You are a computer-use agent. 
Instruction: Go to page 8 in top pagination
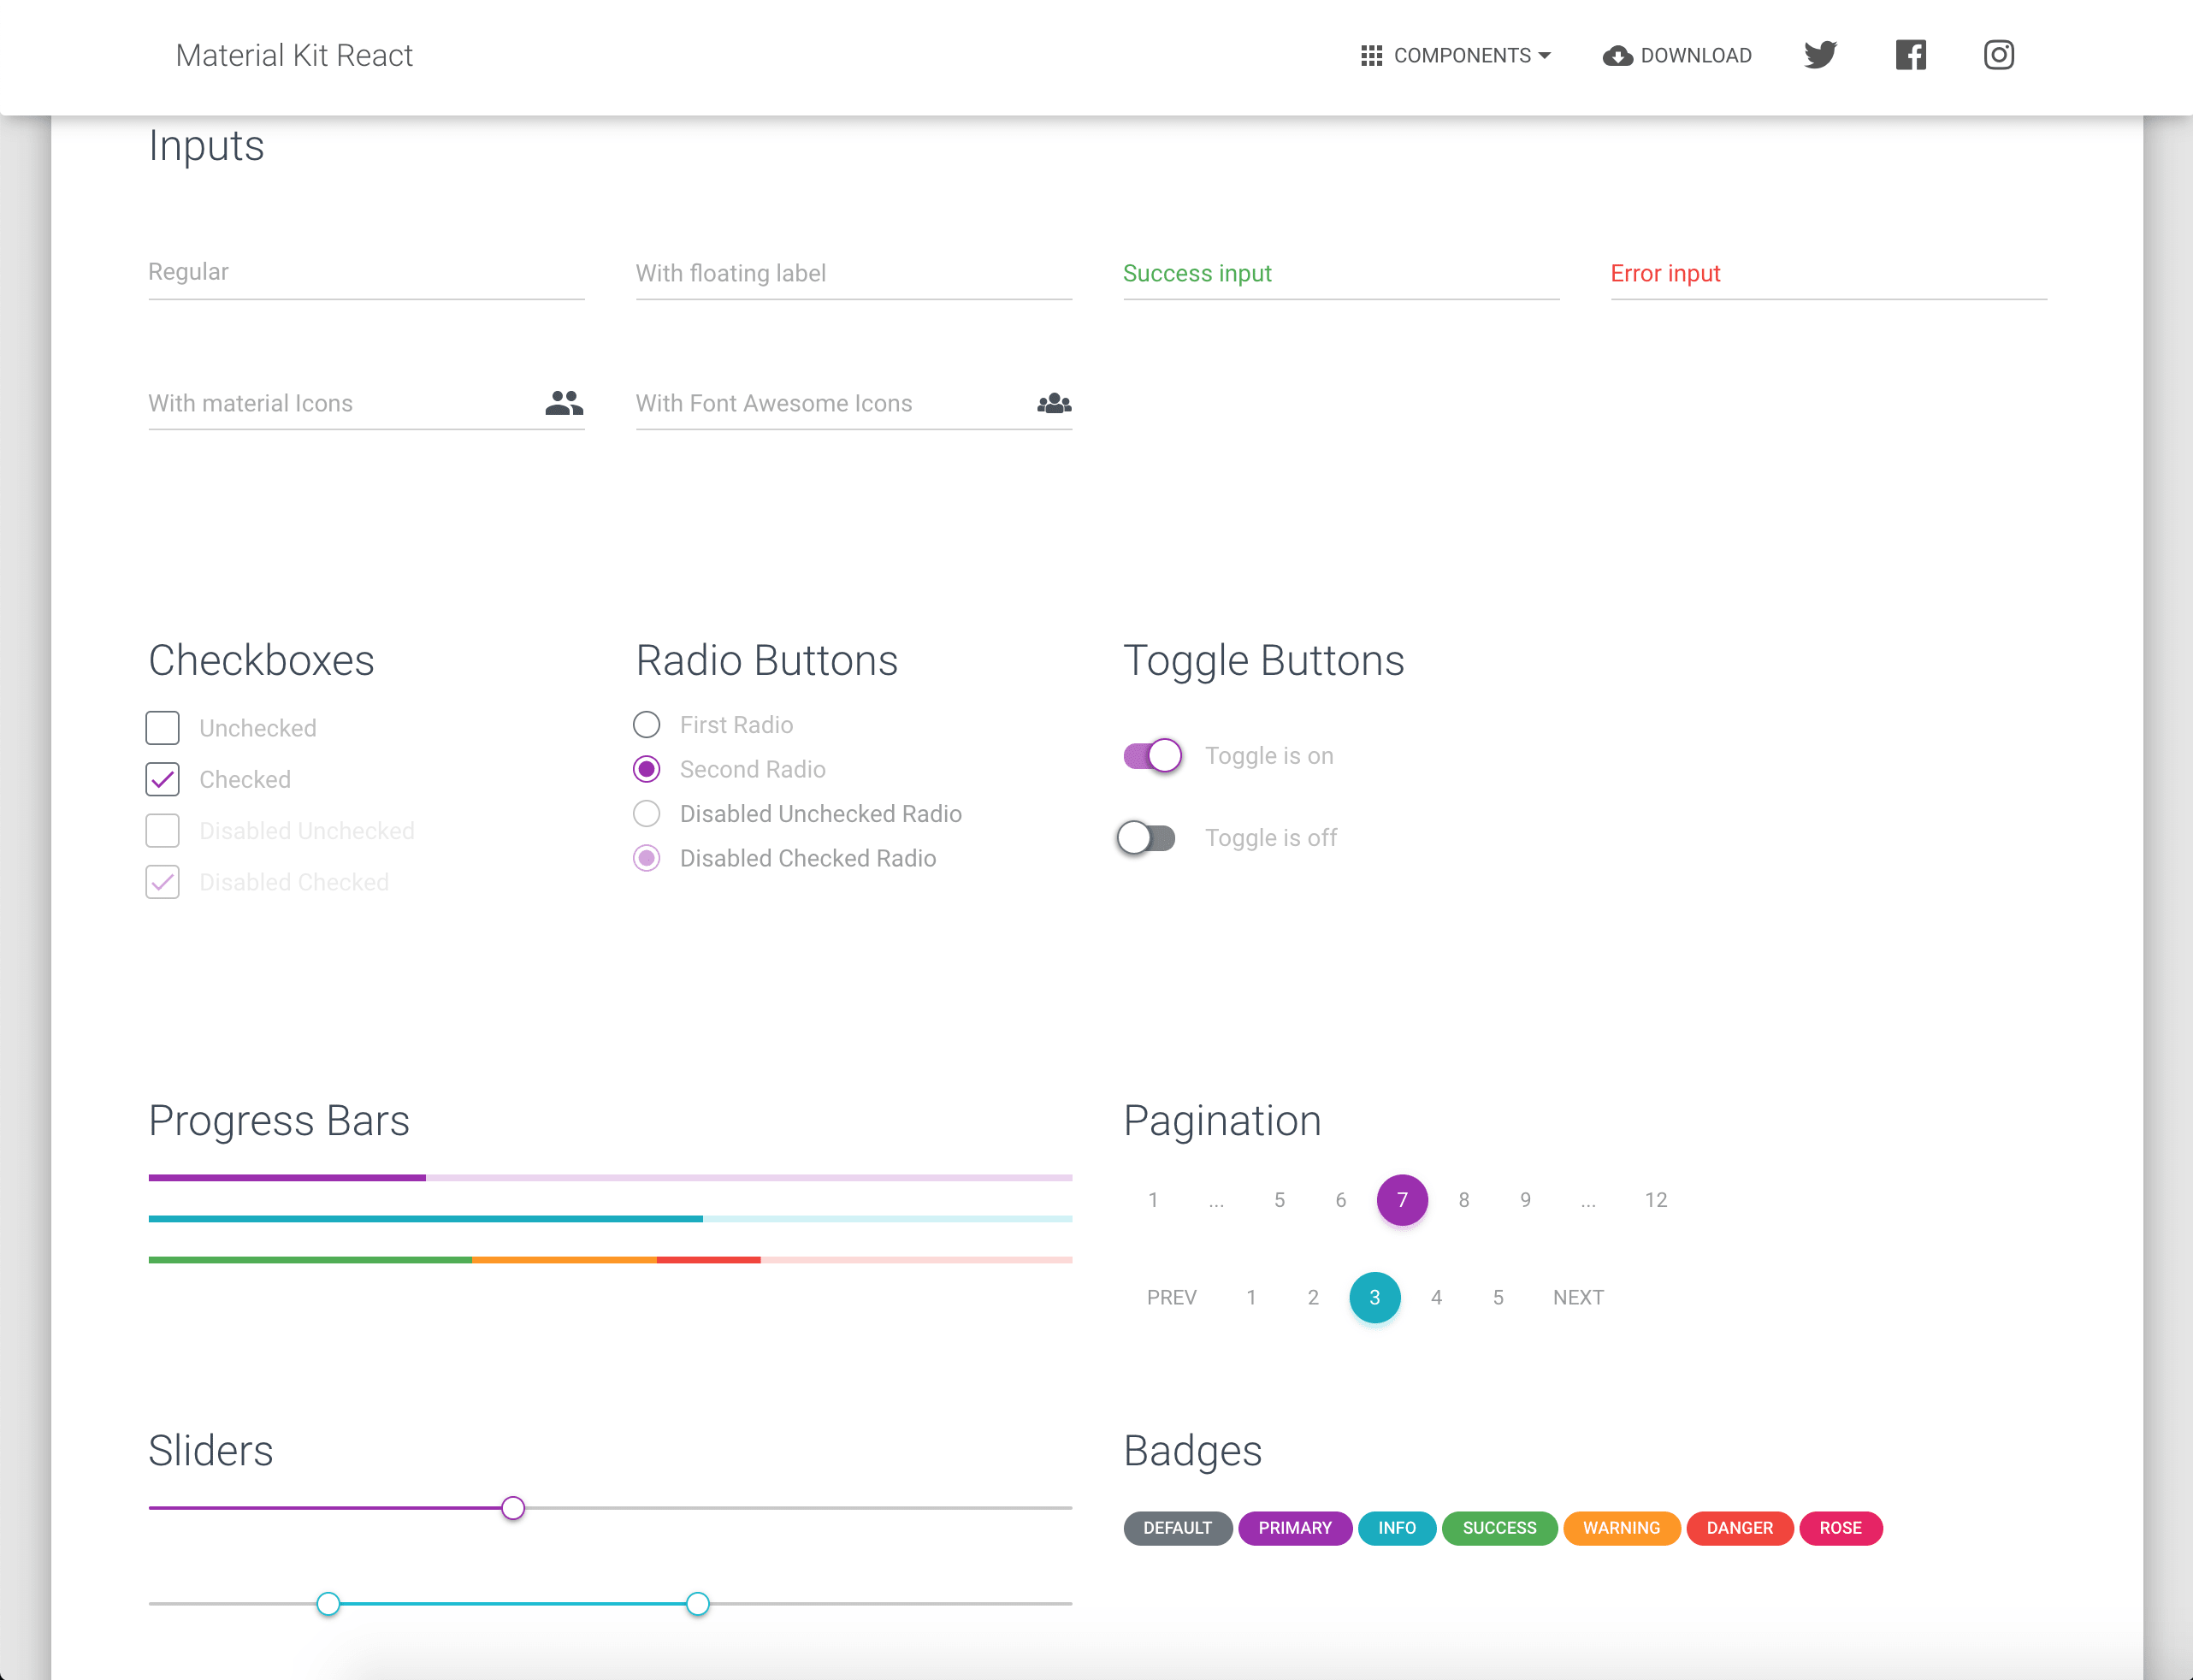coord(1463,1200)
